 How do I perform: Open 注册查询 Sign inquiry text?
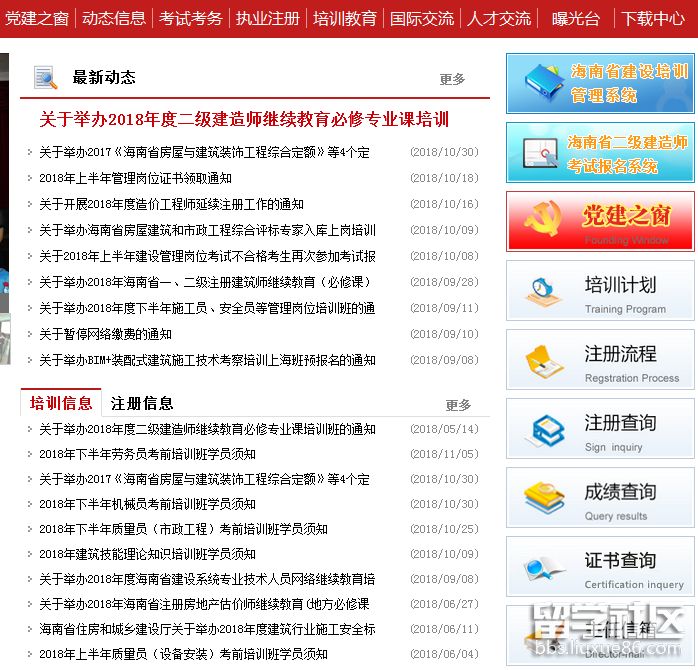click(x=620, y=433)
